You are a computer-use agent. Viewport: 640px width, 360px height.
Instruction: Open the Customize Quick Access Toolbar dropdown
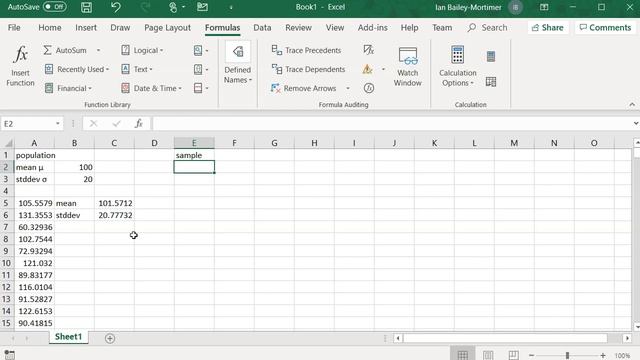point(231,7)
